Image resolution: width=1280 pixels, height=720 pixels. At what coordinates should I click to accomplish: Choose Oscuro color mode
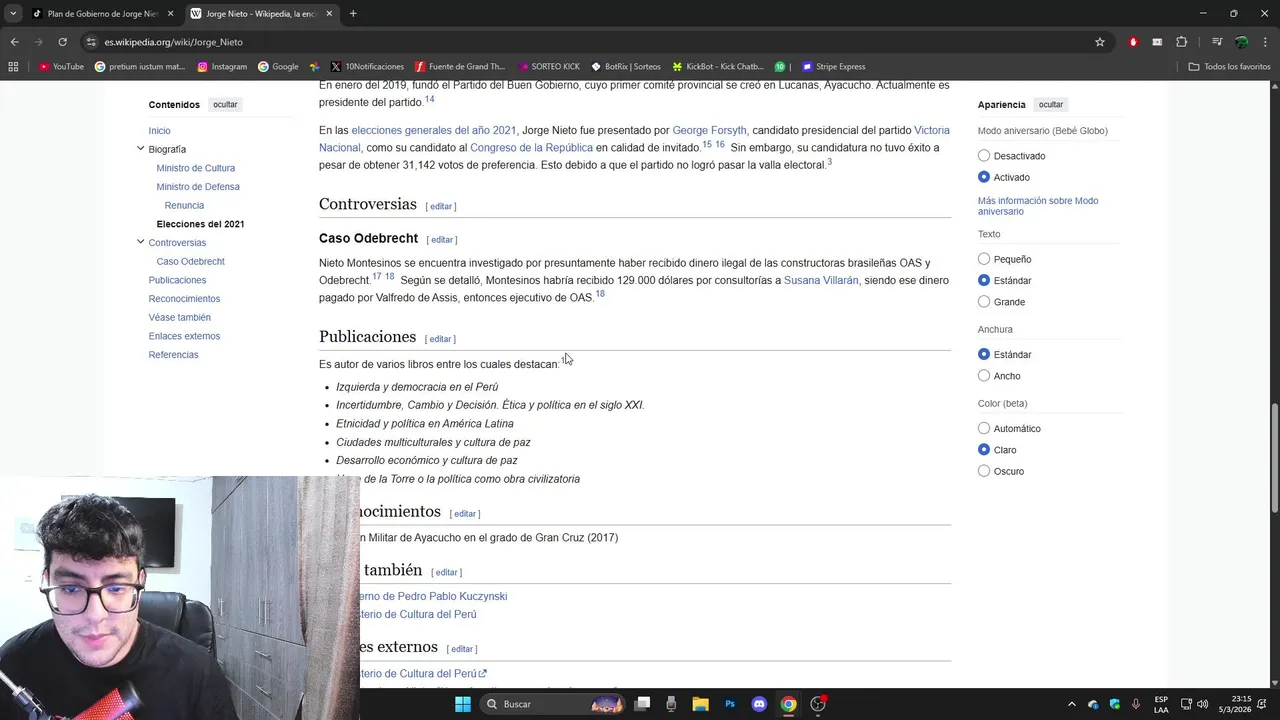coord(984,471)
